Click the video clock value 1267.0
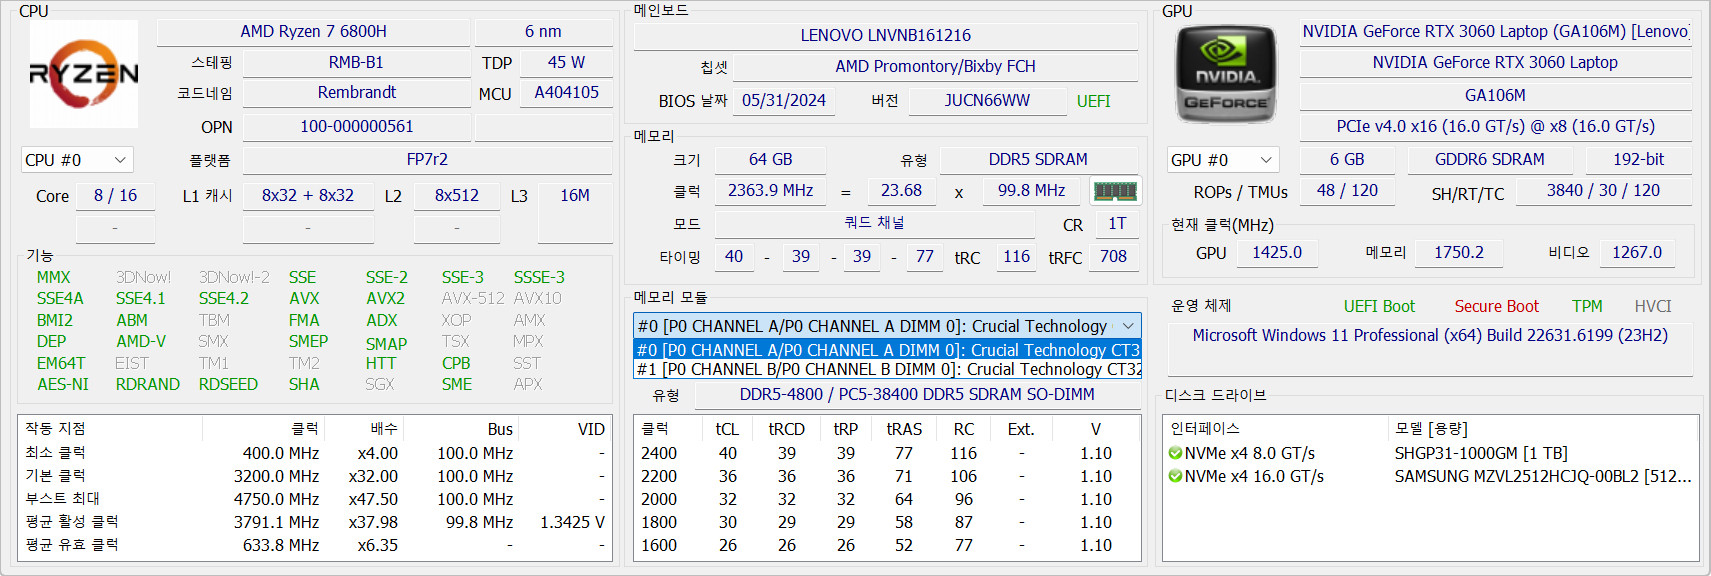The image size is (1711, 576). (x=1636, y=253)
